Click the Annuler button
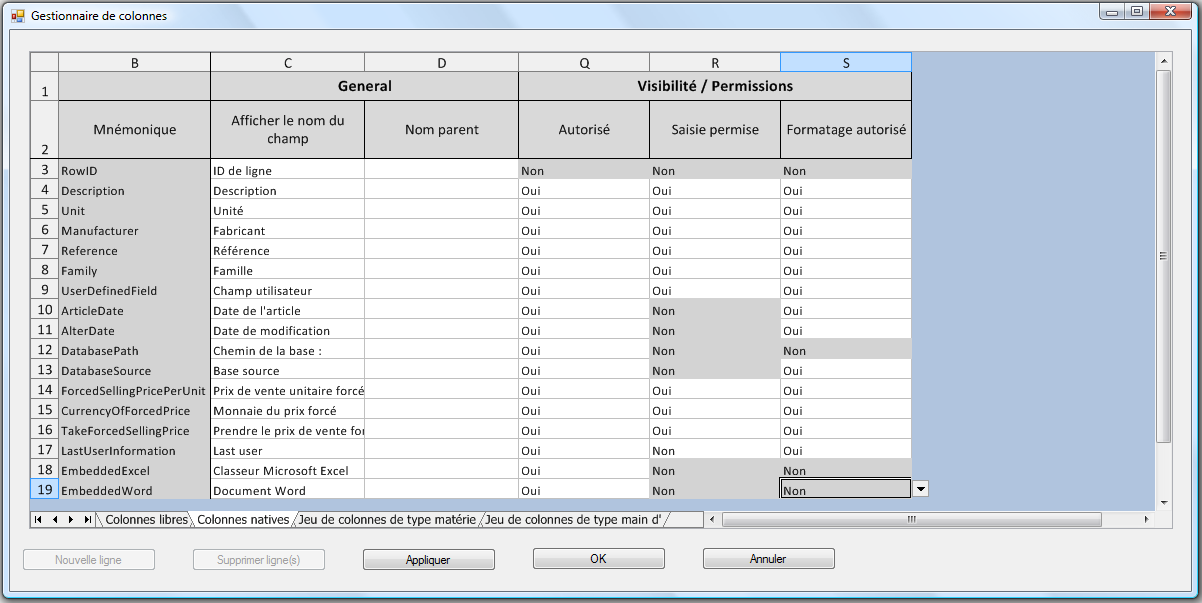Screen dimensions: 1202x603 (768, 559)
